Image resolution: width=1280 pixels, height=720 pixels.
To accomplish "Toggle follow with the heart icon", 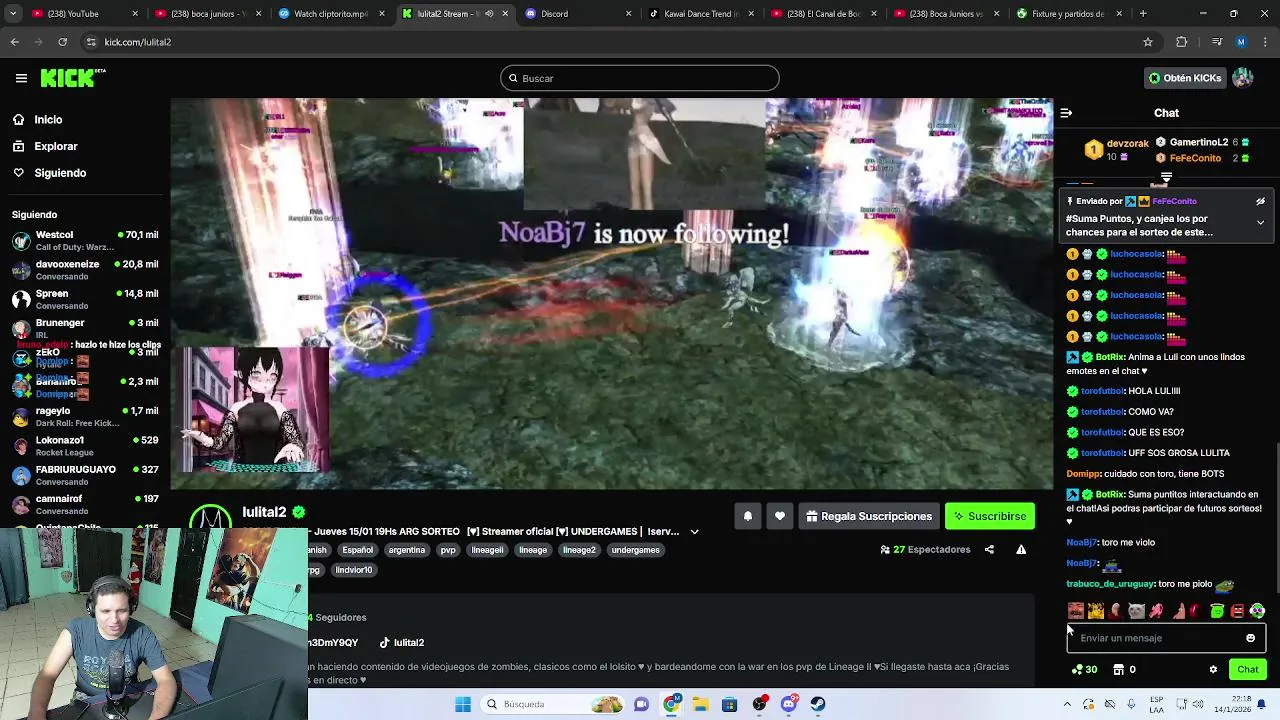I will click(x=780, y=516).
